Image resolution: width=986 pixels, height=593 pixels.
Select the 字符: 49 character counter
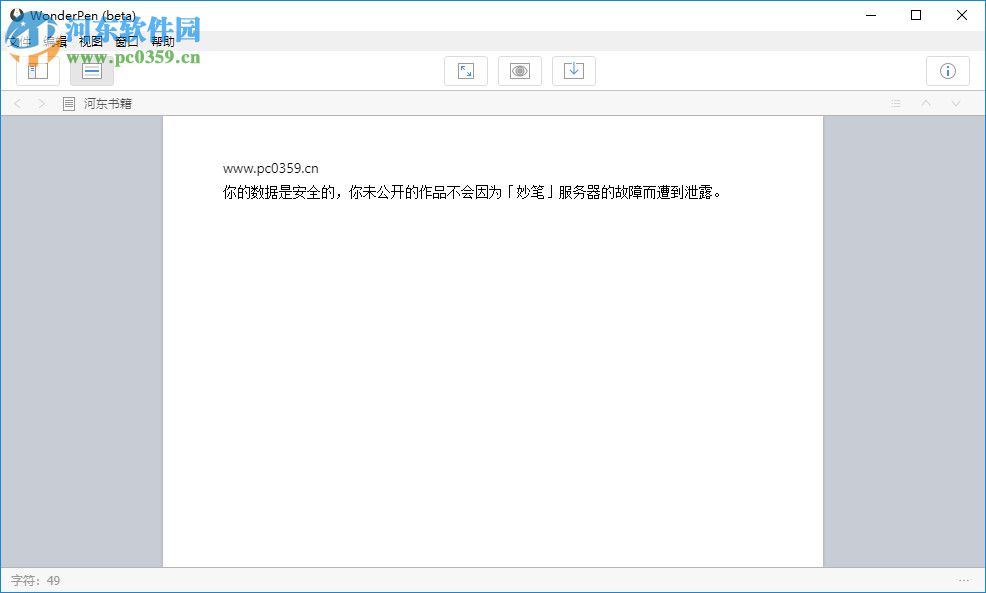tap(33, 580)
